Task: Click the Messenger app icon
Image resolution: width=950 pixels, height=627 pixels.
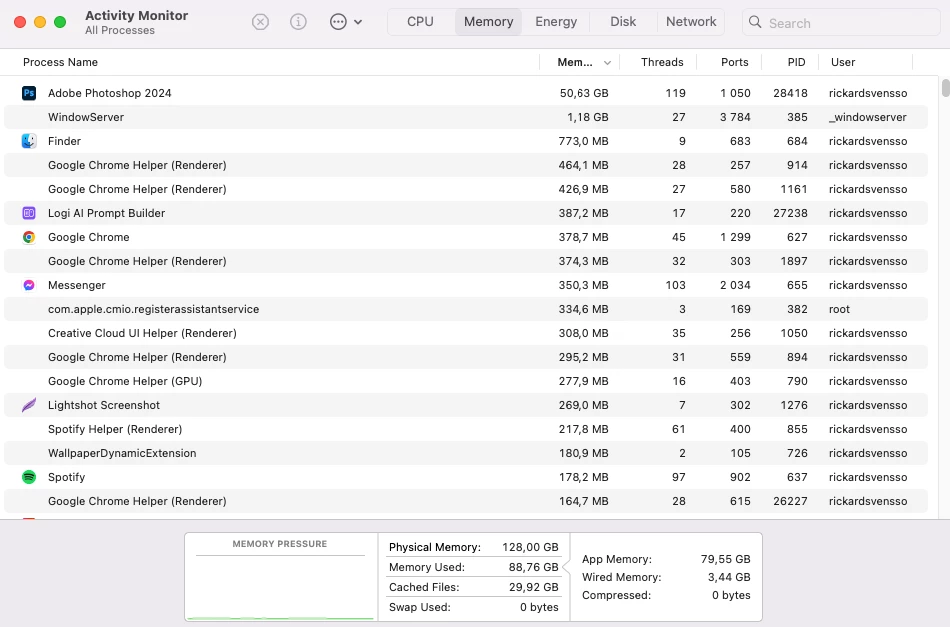Action: (28, 285)
